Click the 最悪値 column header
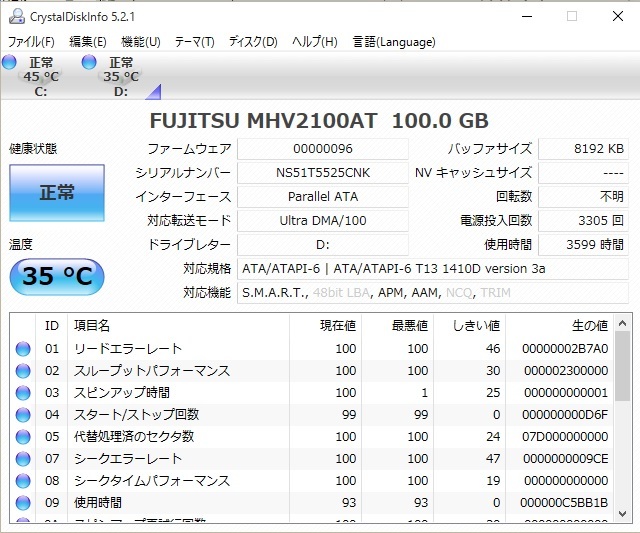The width and height of the screenshot is (640, 533). [398, 326]
